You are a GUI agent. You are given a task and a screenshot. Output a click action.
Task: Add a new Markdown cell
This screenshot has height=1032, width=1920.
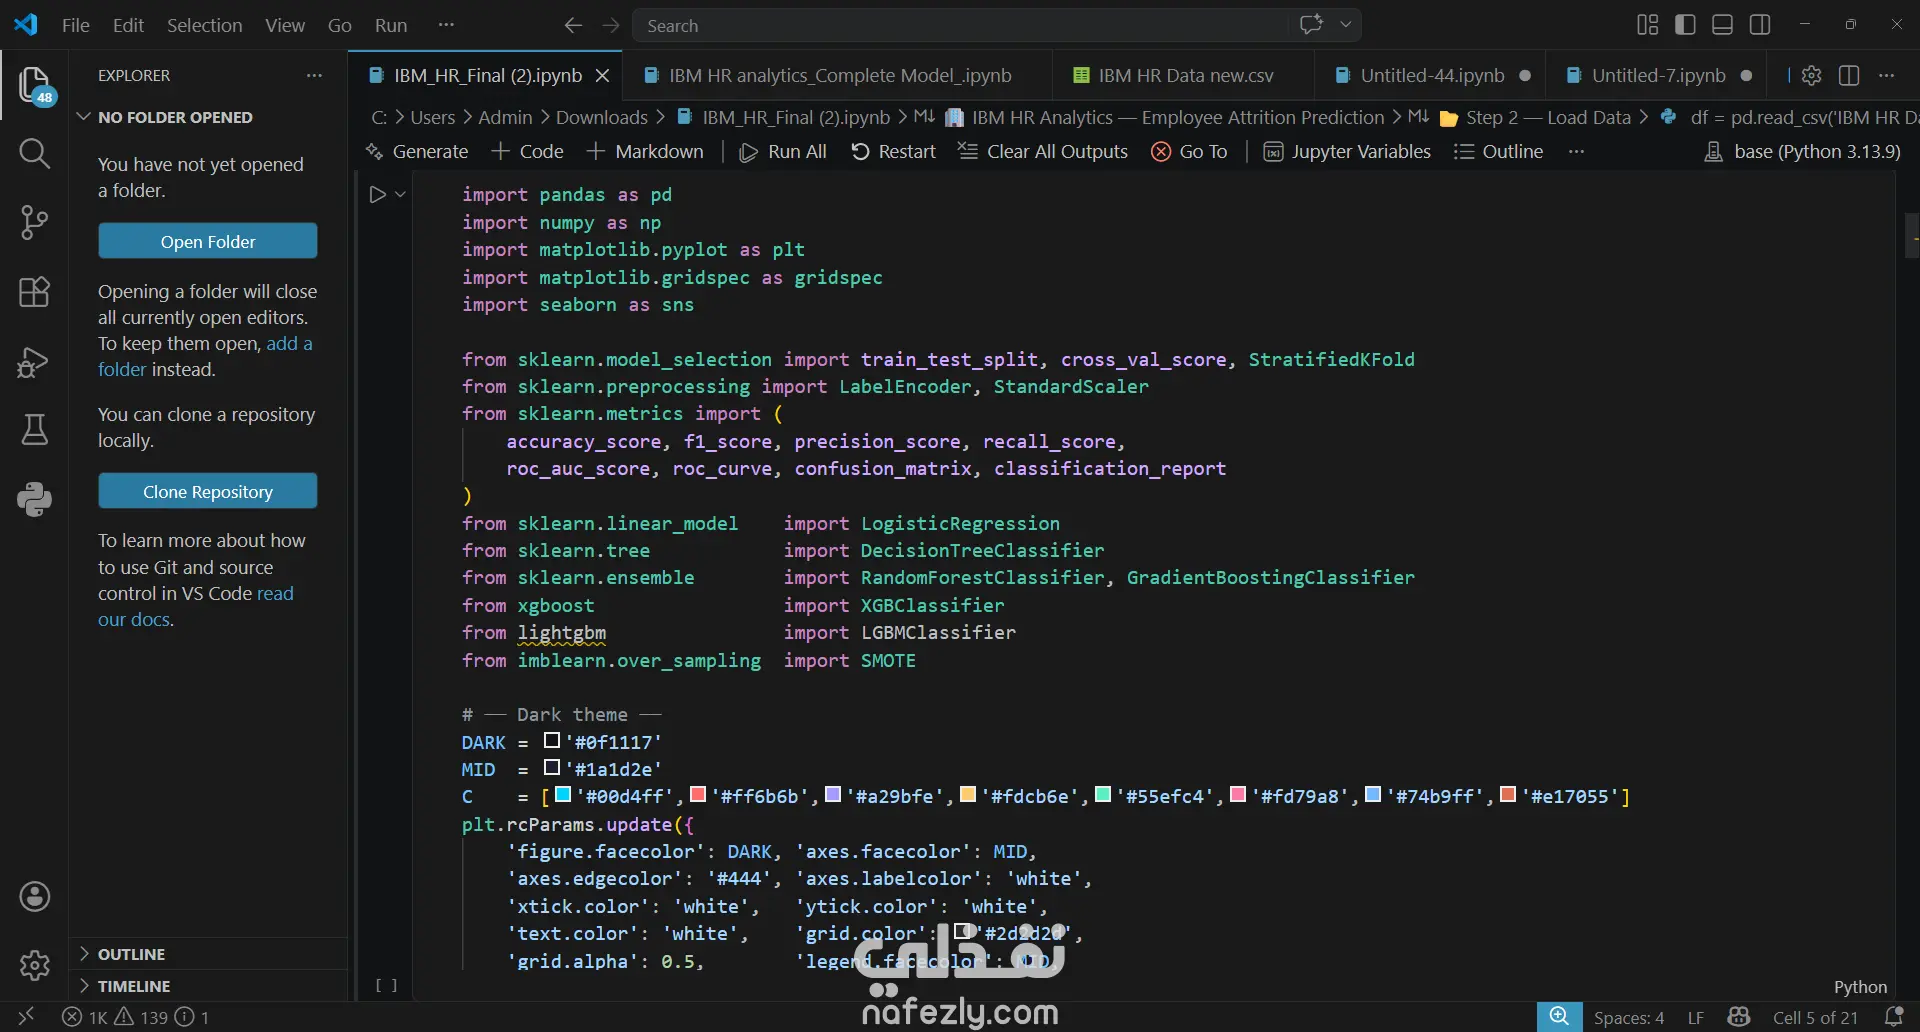[645, 151]
